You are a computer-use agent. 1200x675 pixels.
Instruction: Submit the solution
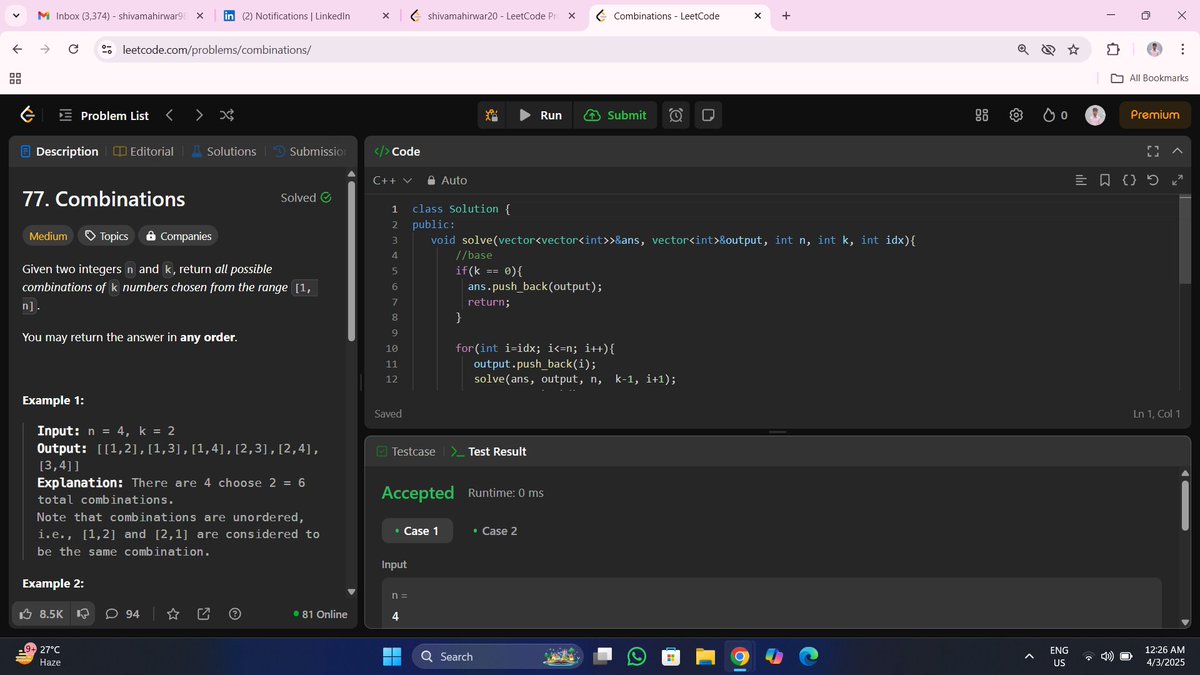[x=615, y=115]
